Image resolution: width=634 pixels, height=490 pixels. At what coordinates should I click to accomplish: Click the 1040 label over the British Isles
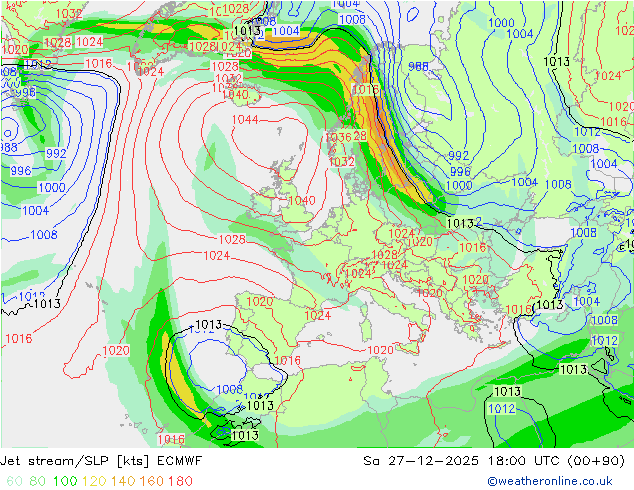[302, 201]
